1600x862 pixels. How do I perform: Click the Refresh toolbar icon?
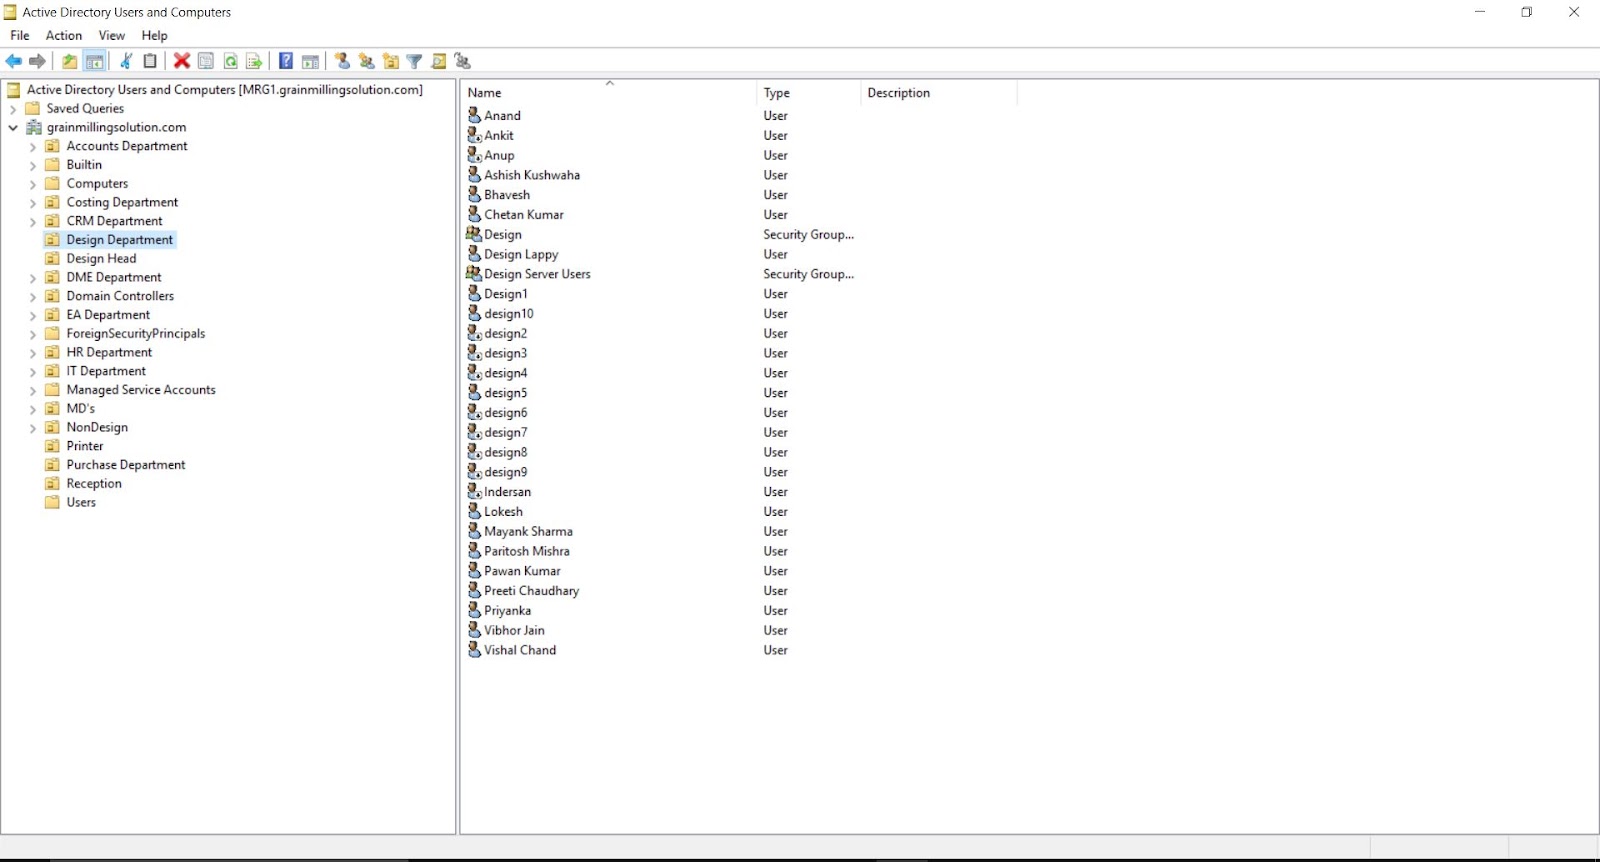coord(230,61)
